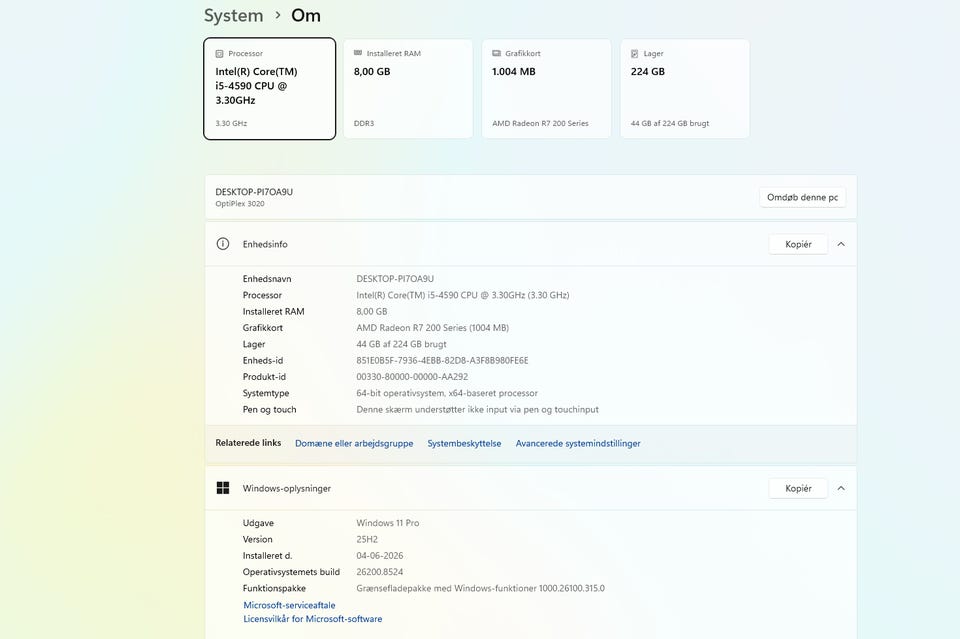960x639 pixels.
Task: Click the Processor chip icon in the top card
Action: click(x=219, y=54)
